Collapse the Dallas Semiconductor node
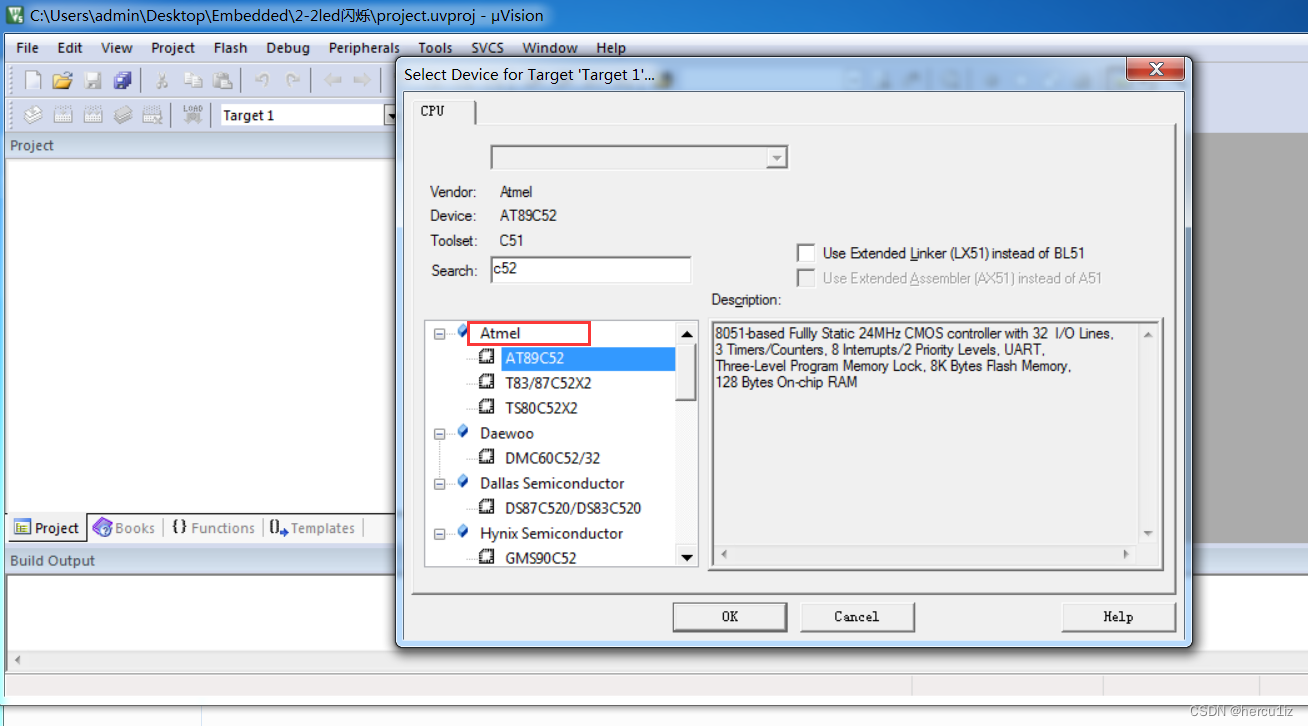Image resolution: width=1308 pixels, height=726 pixels. pos(439,484)
